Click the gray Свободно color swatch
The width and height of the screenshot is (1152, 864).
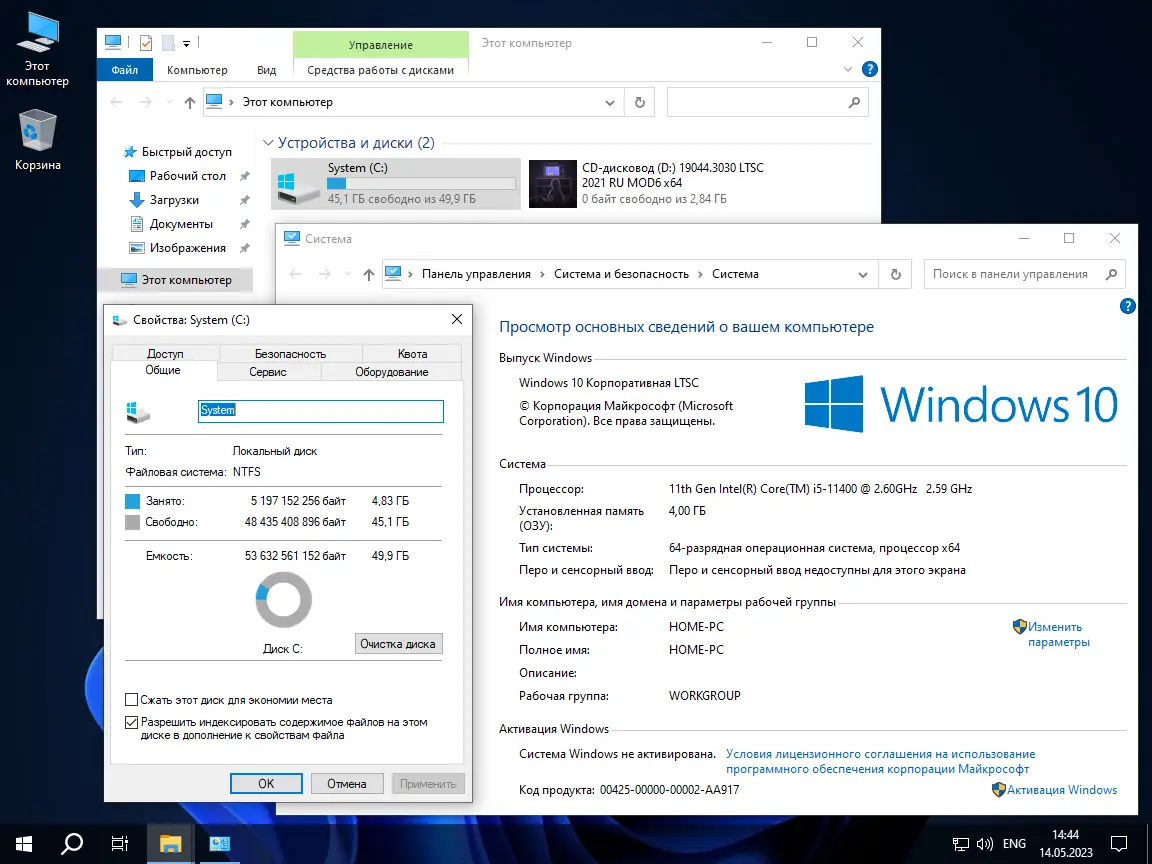(132, 522)
